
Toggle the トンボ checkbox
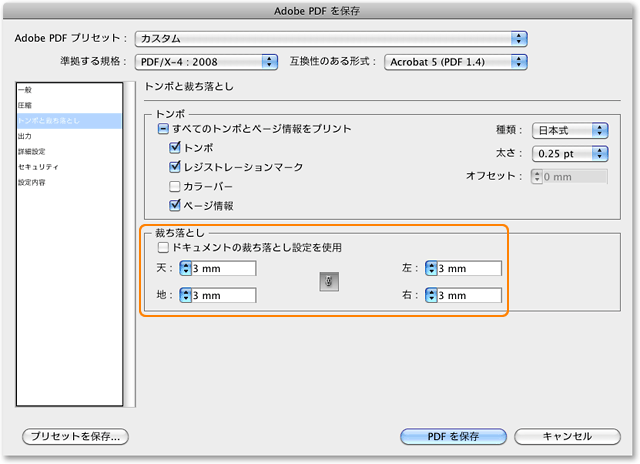(175, 148)
